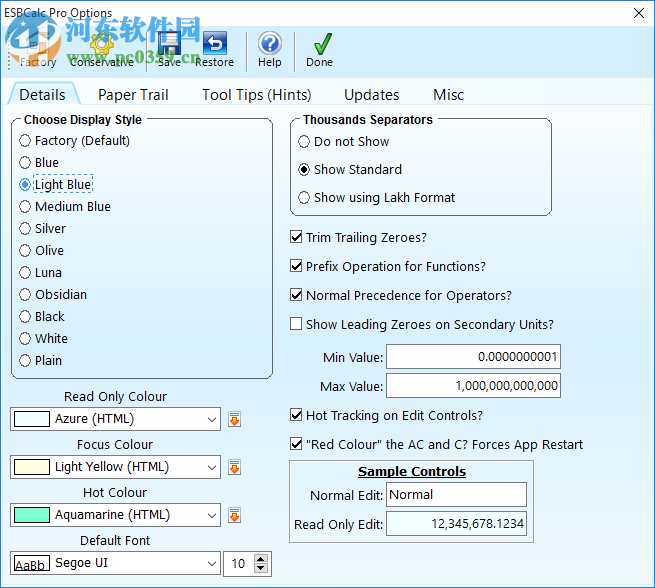The height and width of the screenshot is (588, 655).
Task: Click the Light Yellow colour swatch
Action: click(32, 467)
